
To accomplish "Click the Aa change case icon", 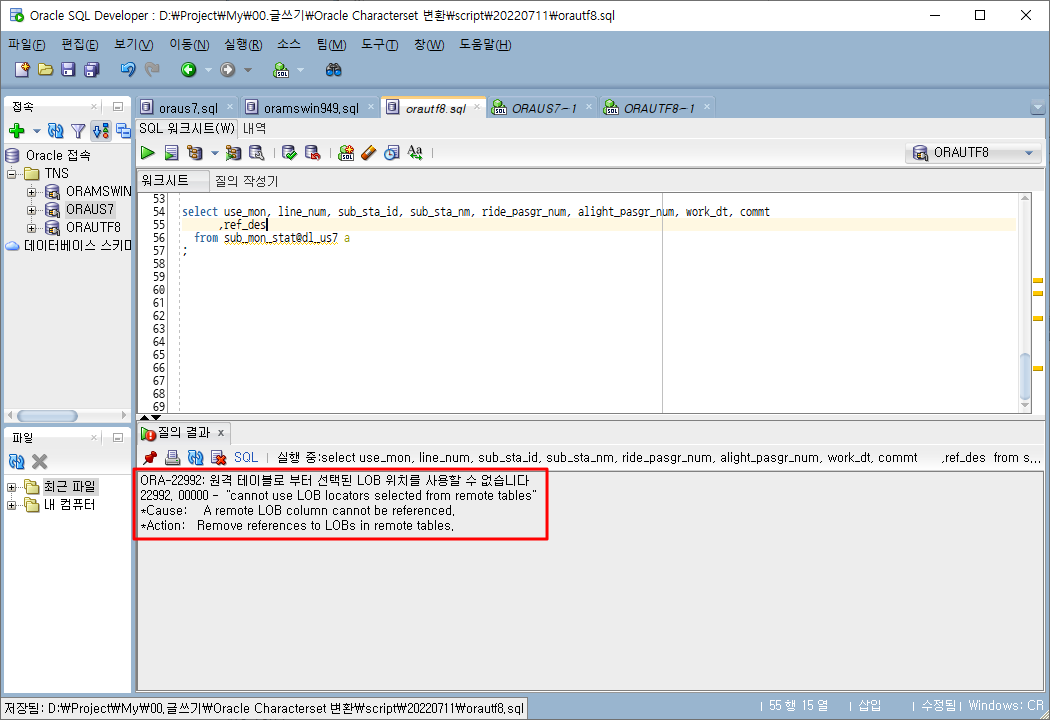I will point(415,153).
